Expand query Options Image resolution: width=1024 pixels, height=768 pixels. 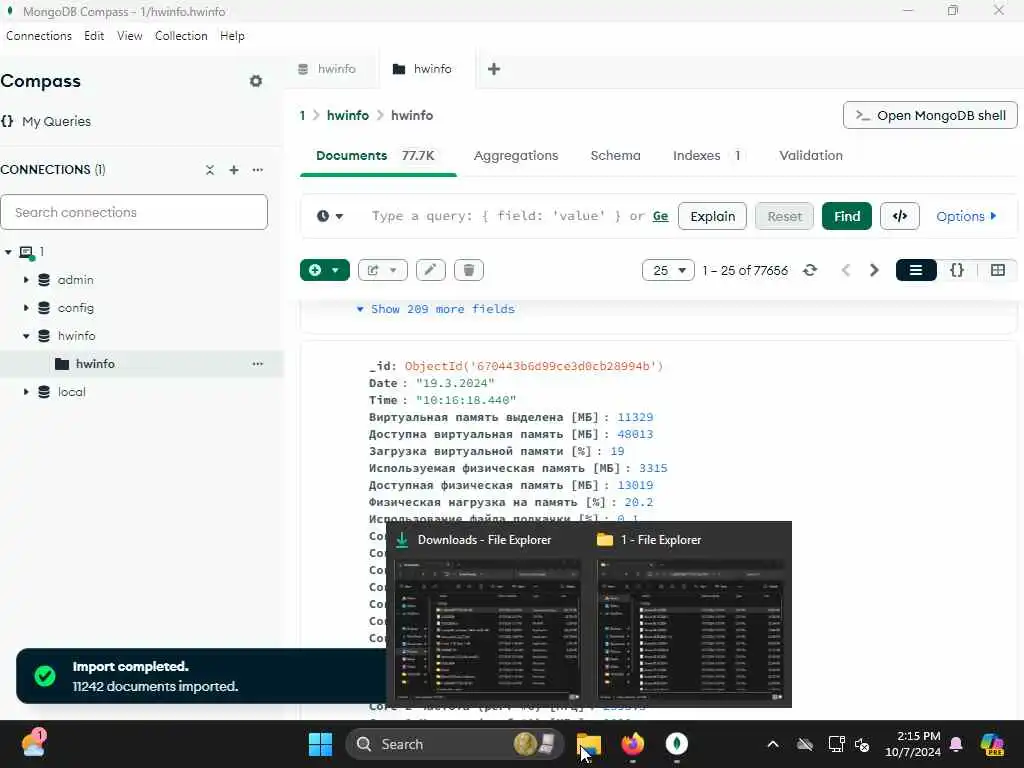pyautogui.click(x=966, y=216)
